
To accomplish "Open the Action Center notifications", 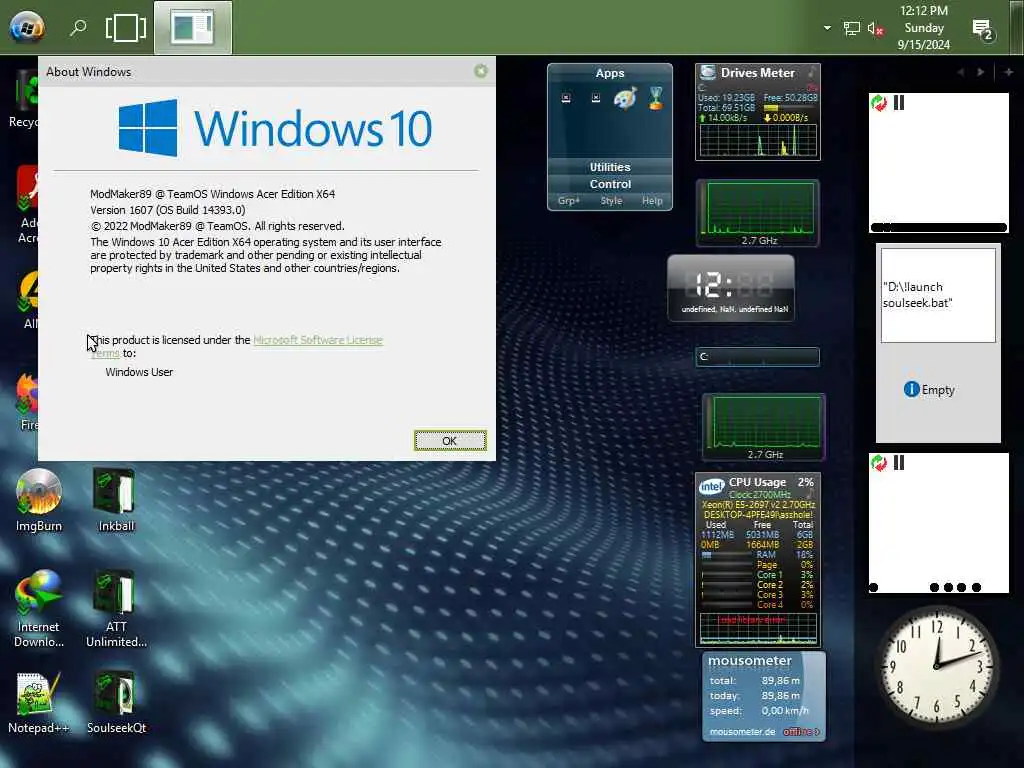I will (x=982, y=29).
